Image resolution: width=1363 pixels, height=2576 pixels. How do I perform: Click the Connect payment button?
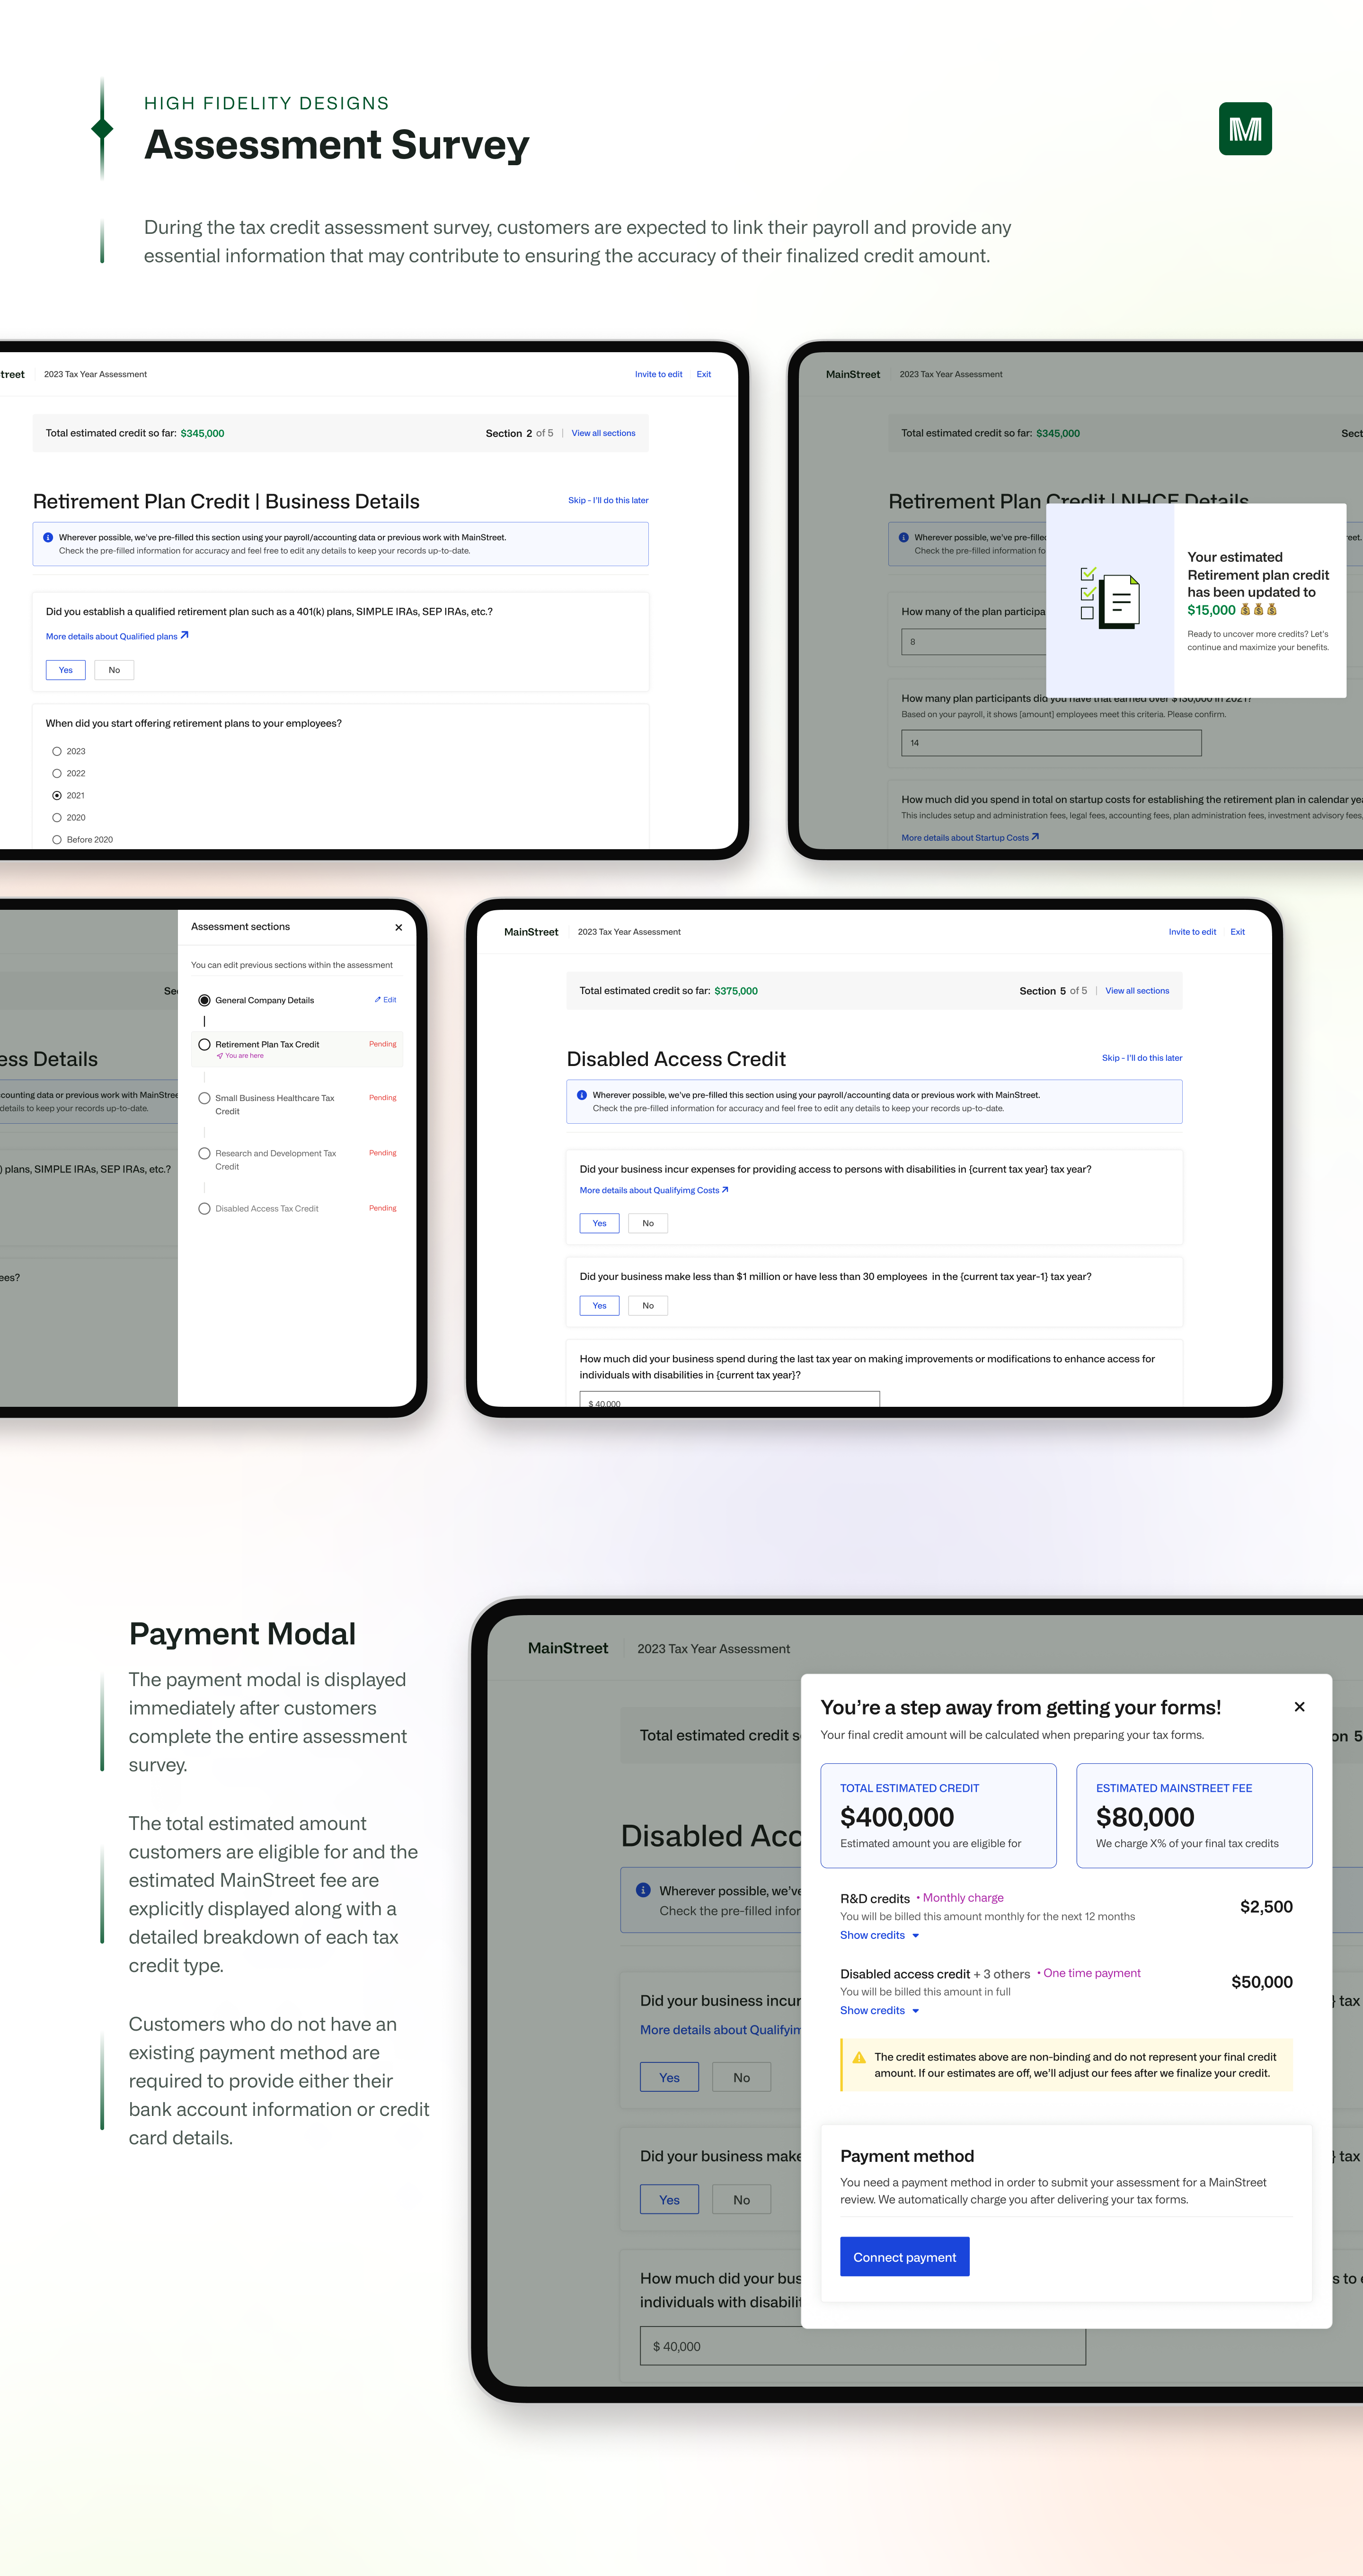904,2256
